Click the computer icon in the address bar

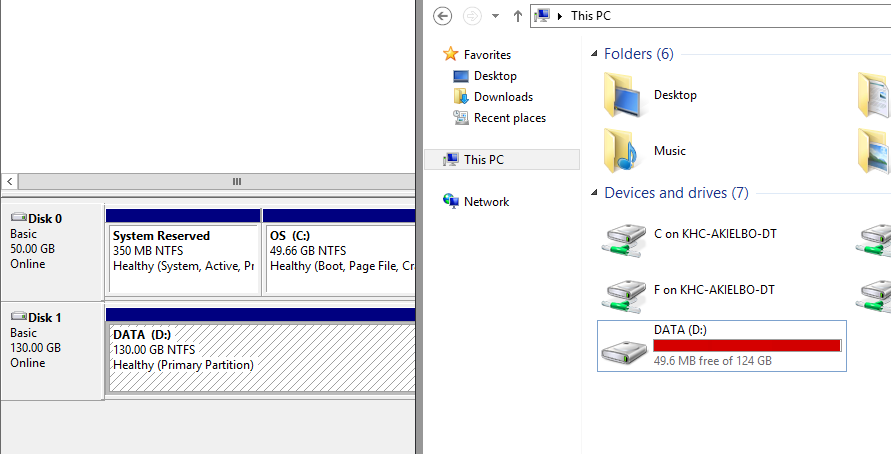[x=543, y=16]
